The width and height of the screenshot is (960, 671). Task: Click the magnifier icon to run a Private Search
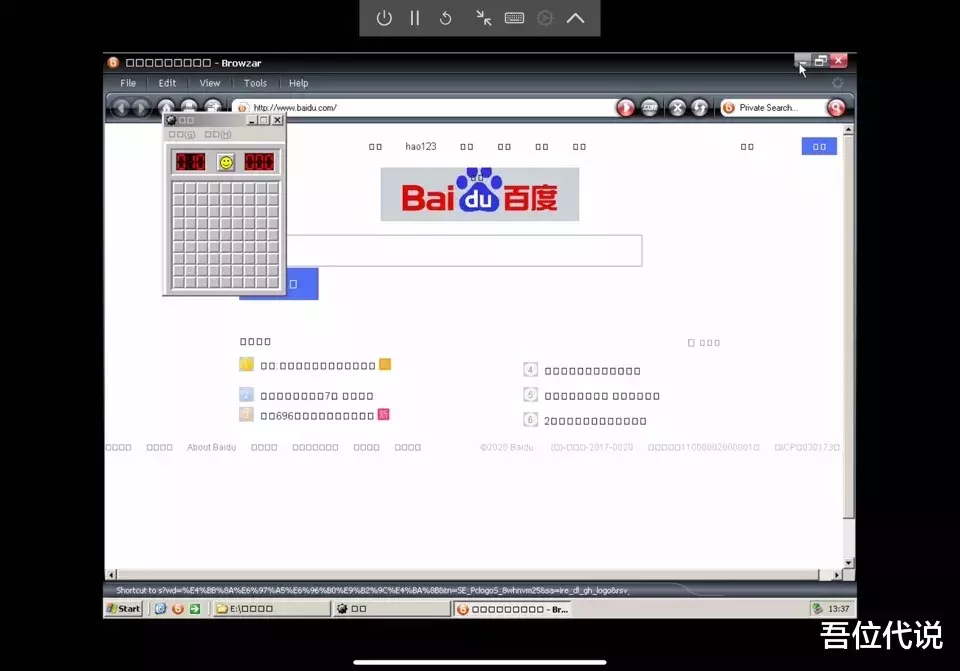coord(836,107)
